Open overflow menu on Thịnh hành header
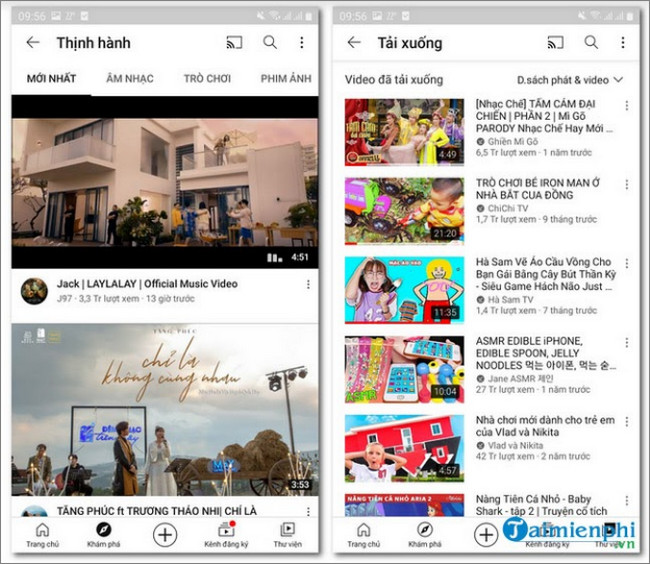Viewport: 650px width, 564px height. coord(302,42)
